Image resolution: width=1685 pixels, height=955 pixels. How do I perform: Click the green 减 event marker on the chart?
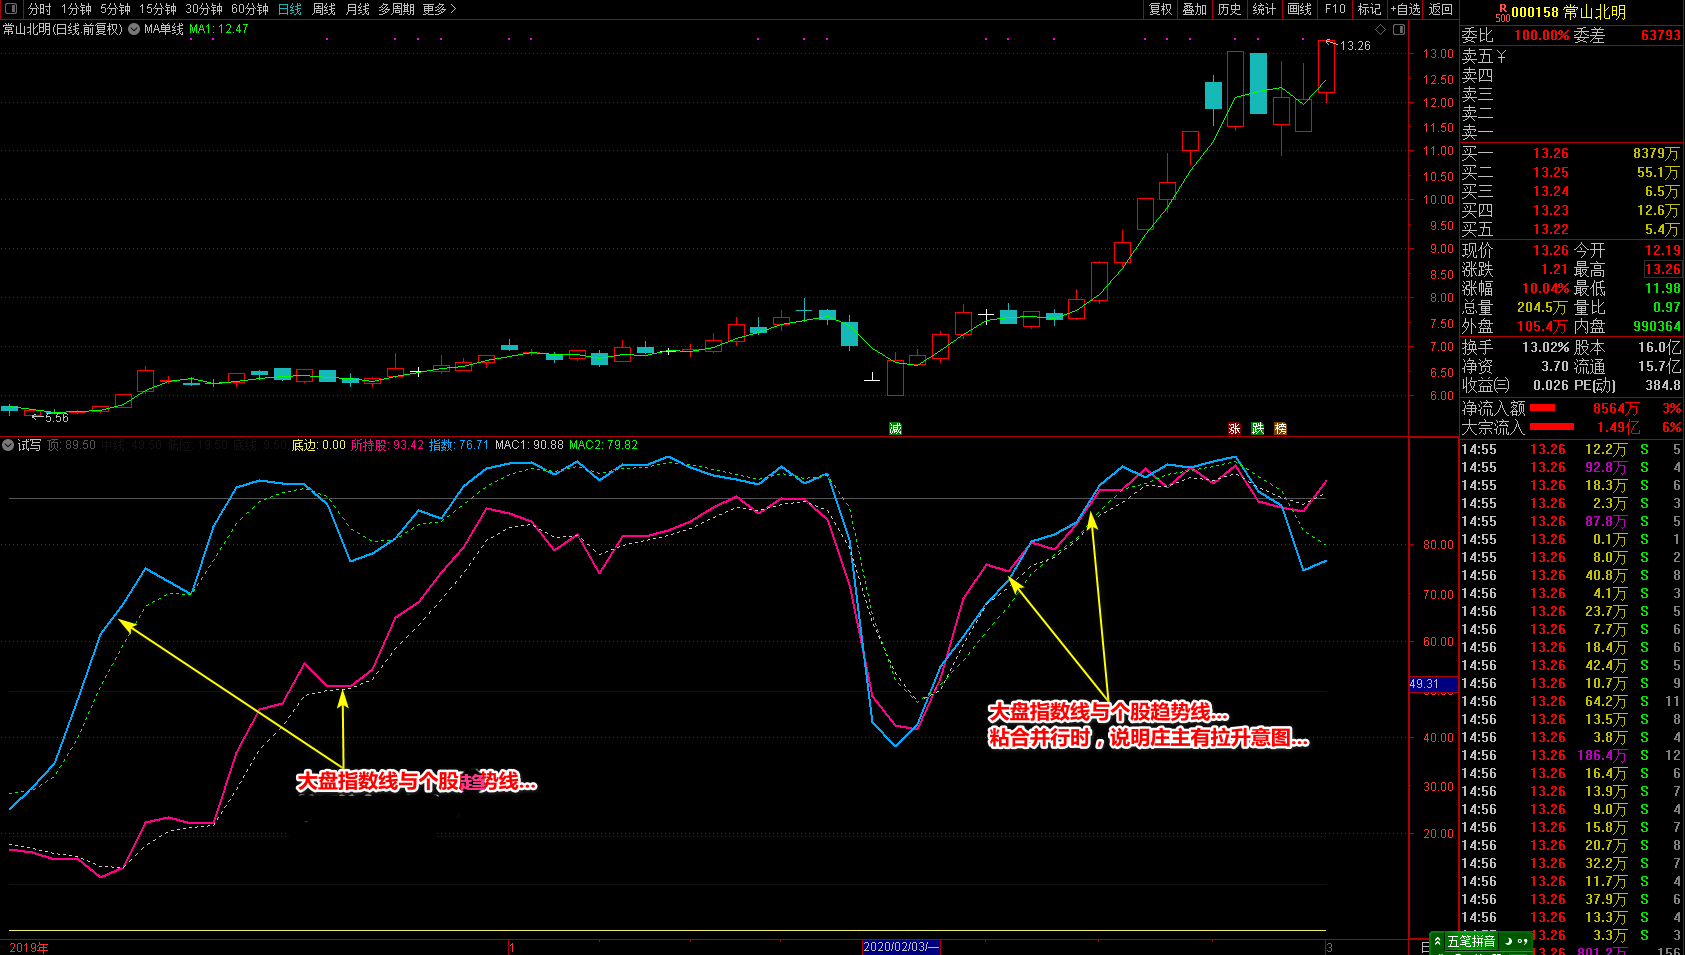(895, 428)
